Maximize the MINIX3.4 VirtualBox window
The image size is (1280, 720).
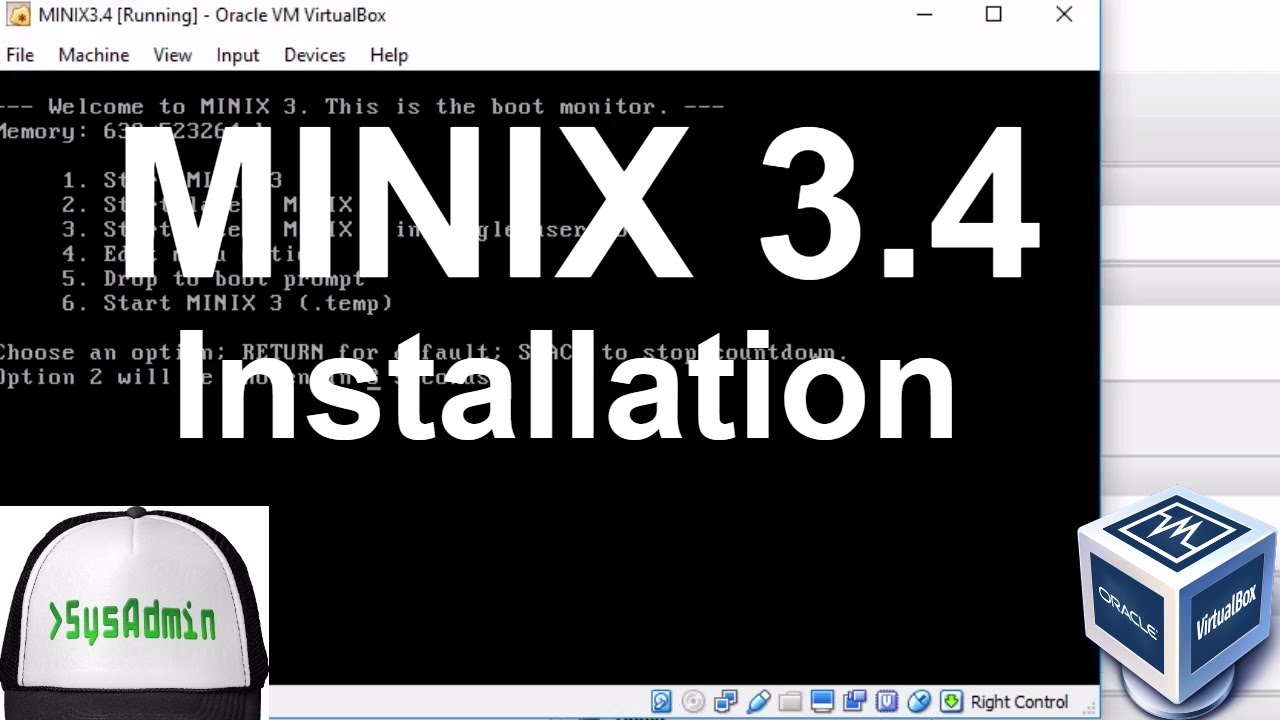pyautogui.click(x=994, y=15)
